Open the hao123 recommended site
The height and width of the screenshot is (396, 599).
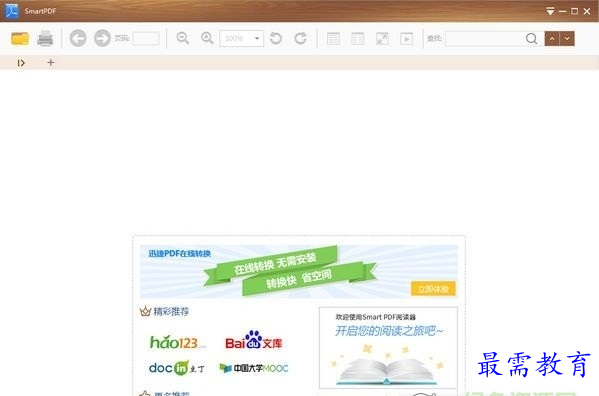coord(178,343)
